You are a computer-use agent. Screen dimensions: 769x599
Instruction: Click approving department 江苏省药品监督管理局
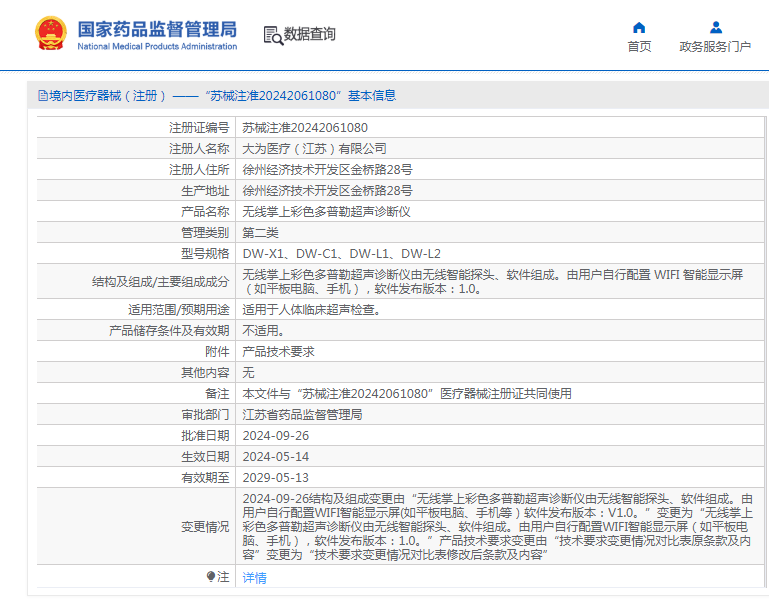pyautogui.click(x=302, y=415)
